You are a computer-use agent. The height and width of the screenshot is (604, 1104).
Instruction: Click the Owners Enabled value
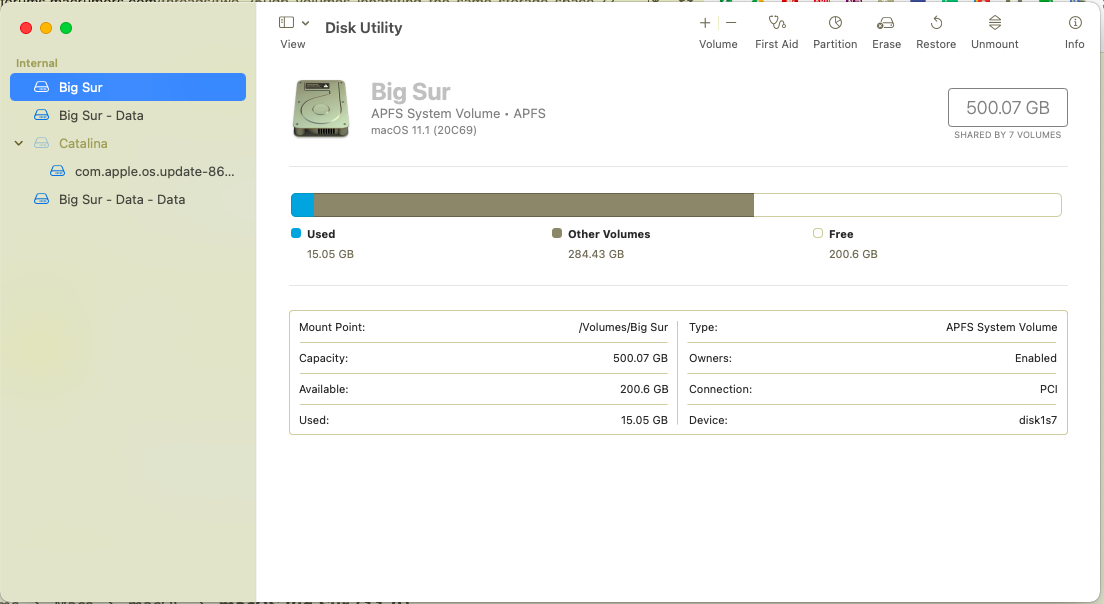(x=1036, y=358)
